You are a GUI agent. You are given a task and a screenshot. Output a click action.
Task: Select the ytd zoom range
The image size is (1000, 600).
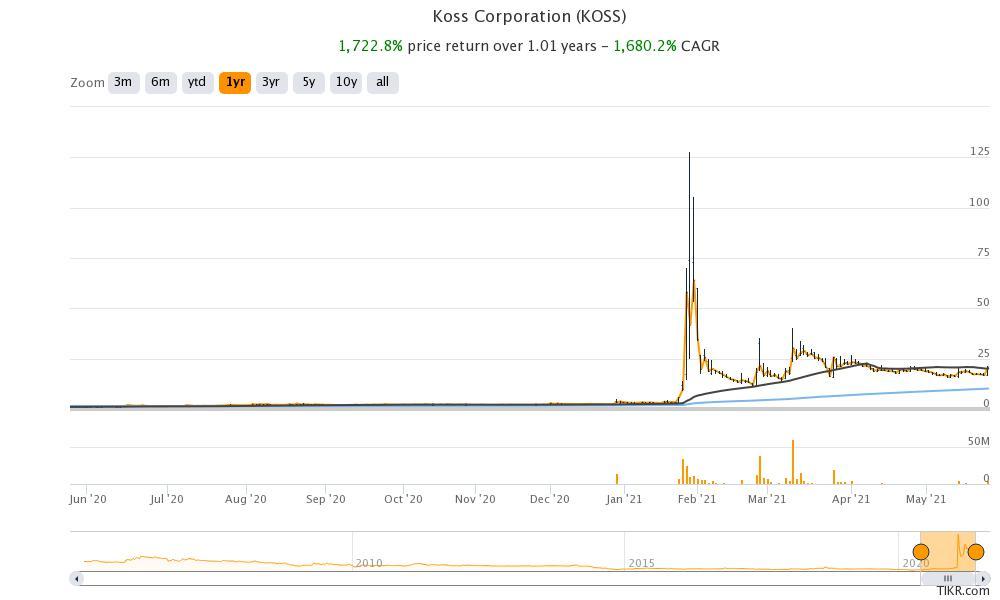(x=197, y=82)
